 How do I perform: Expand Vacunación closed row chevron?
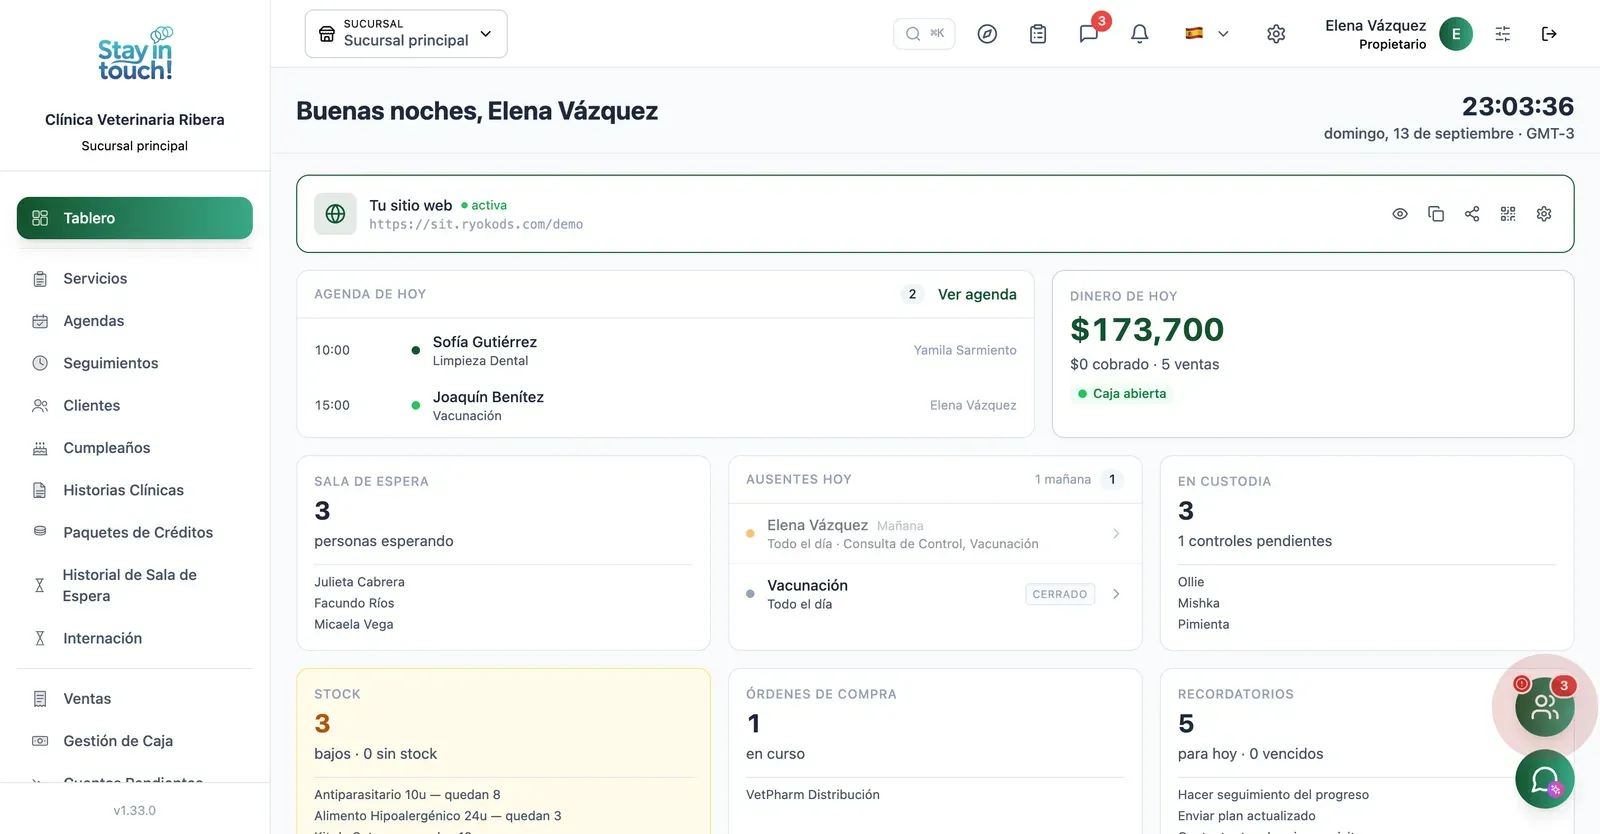pyautogui.click(x=1116, y=594)
